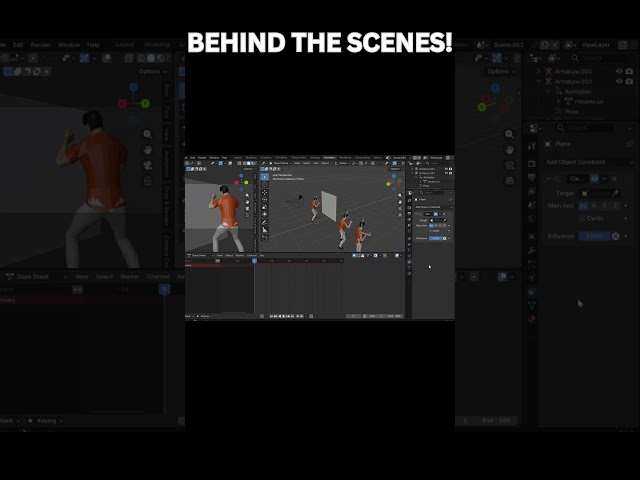Image resolution: width=640 pixels, height=480 pixels.
Task: Open Options dropdown in dimmed backdrop's left viewport
Action: click(x=153, y=71)
